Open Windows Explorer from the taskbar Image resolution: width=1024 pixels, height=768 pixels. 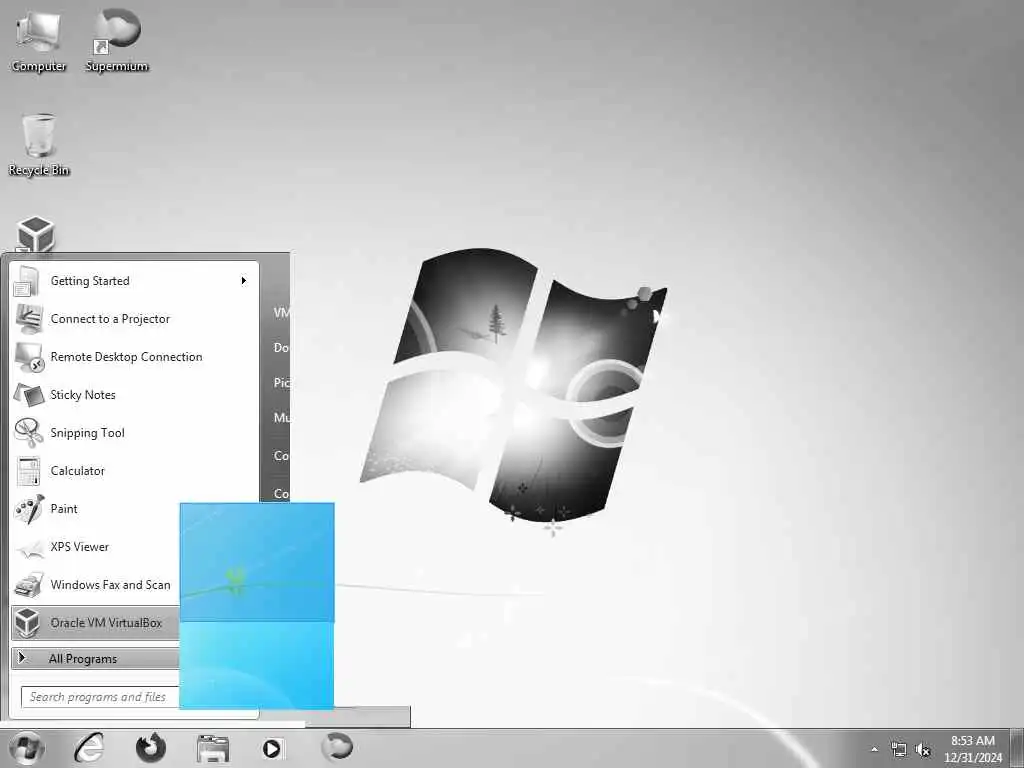(x=213, y=748)
